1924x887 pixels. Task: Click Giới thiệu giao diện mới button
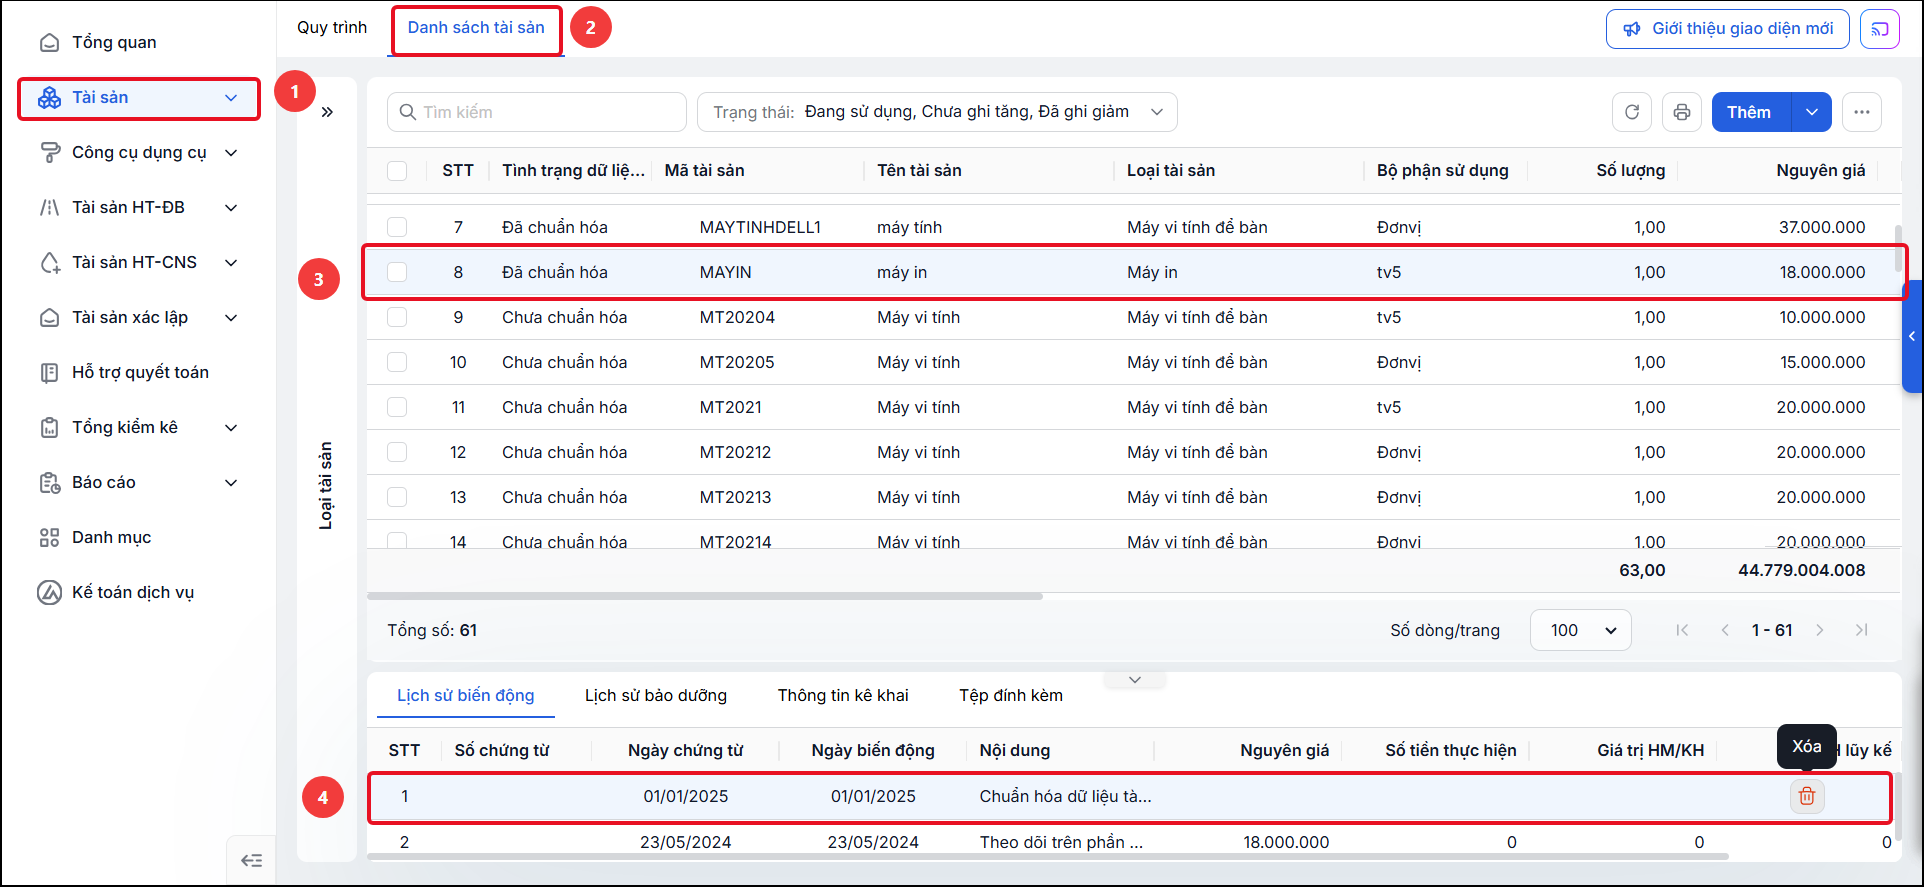tap(1728, 29)
